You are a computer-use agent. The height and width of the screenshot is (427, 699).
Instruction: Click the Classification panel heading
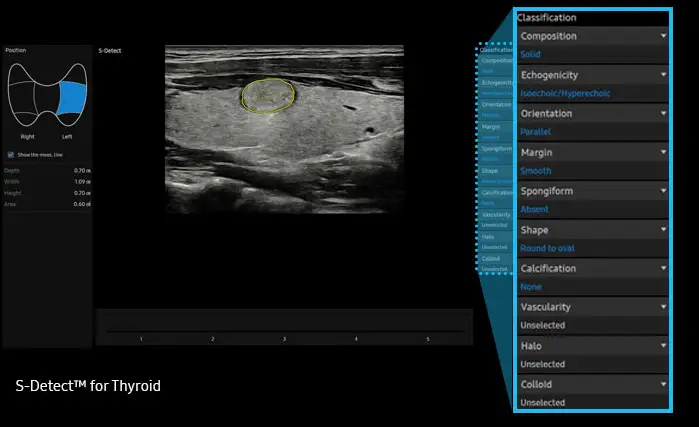tap(547, 17)
